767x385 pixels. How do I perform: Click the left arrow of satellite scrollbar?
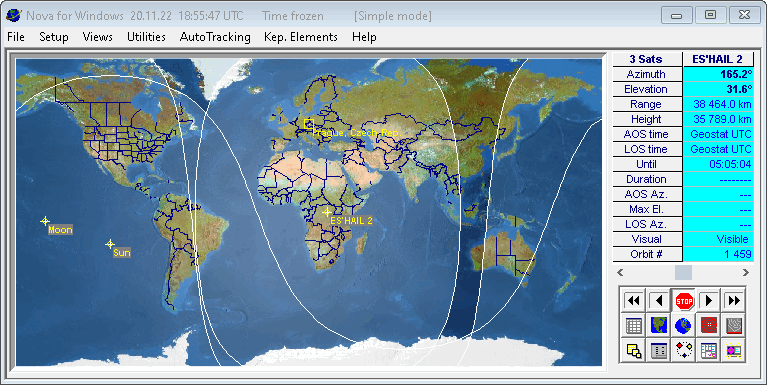pyautogui.click(x=621, y=272)
